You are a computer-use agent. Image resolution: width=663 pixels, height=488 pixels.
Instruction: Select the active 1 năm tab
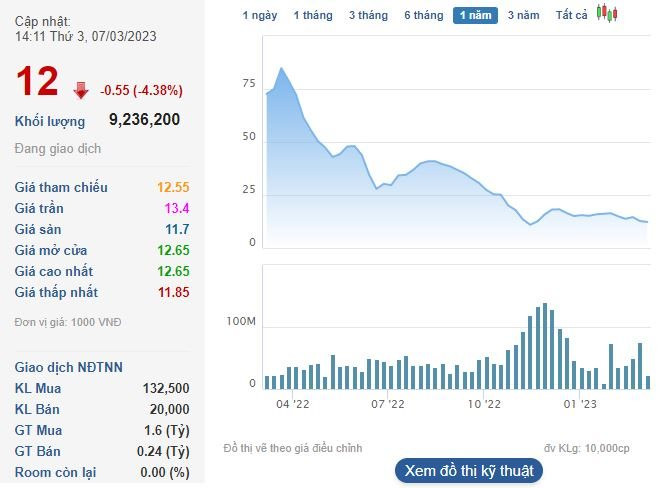tap(475, 16)
